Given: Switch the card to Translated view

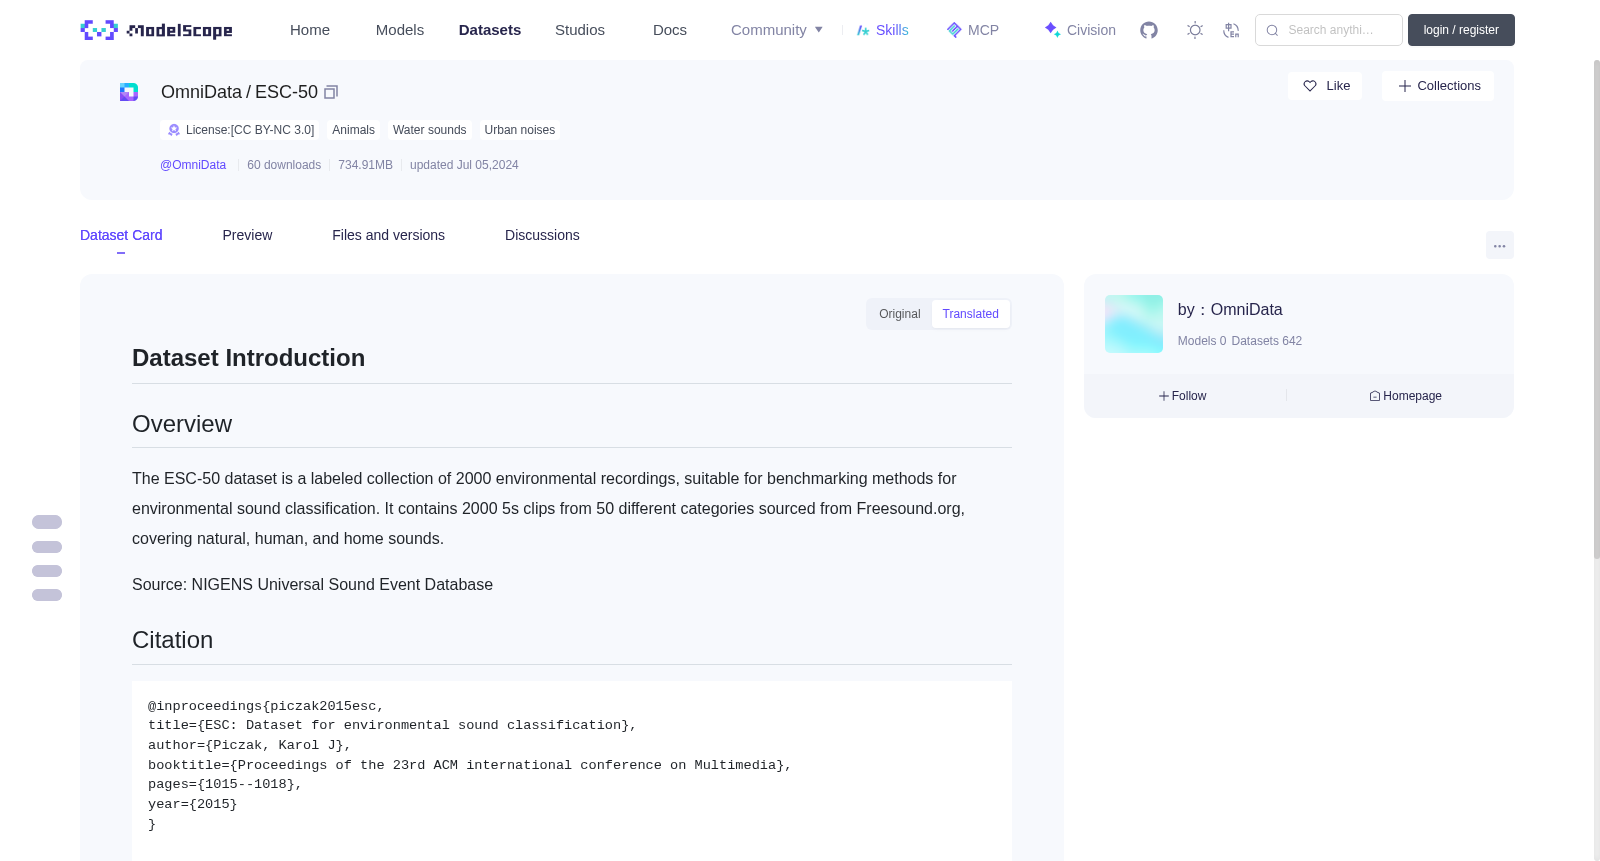Looking at the screenshot, I should click(970, 314).
